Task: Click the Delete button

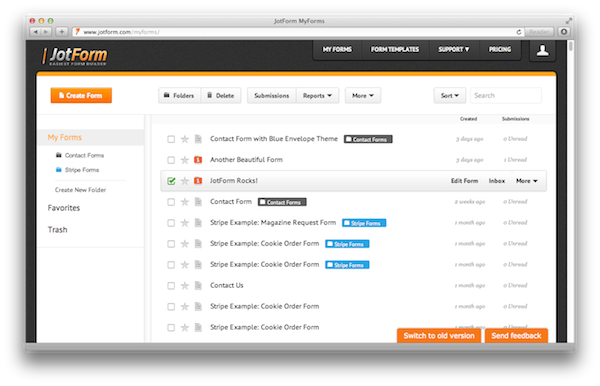Action: 221,96
